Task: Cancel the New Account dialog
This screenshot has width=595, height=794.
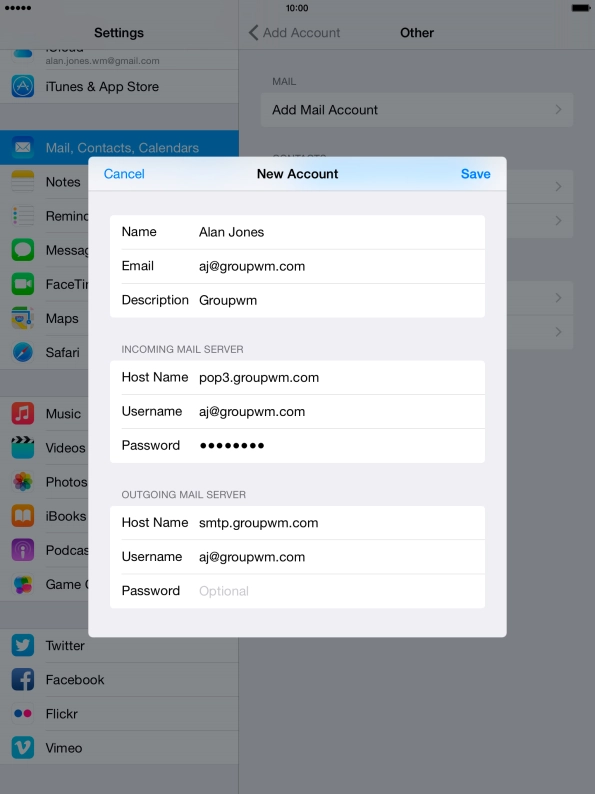Action: pos(124,174)
